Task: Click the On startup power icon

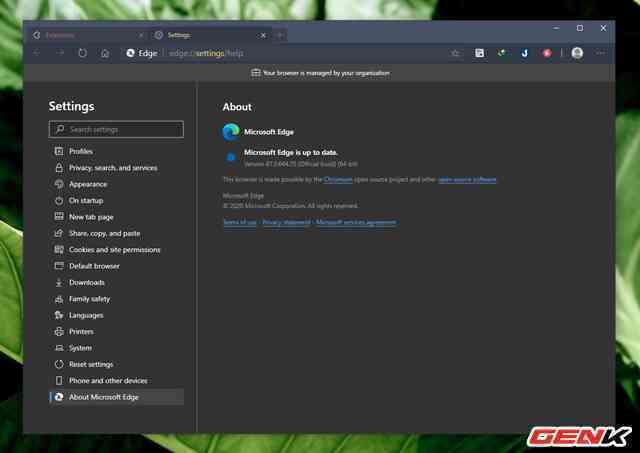Action: coord(59,200)
